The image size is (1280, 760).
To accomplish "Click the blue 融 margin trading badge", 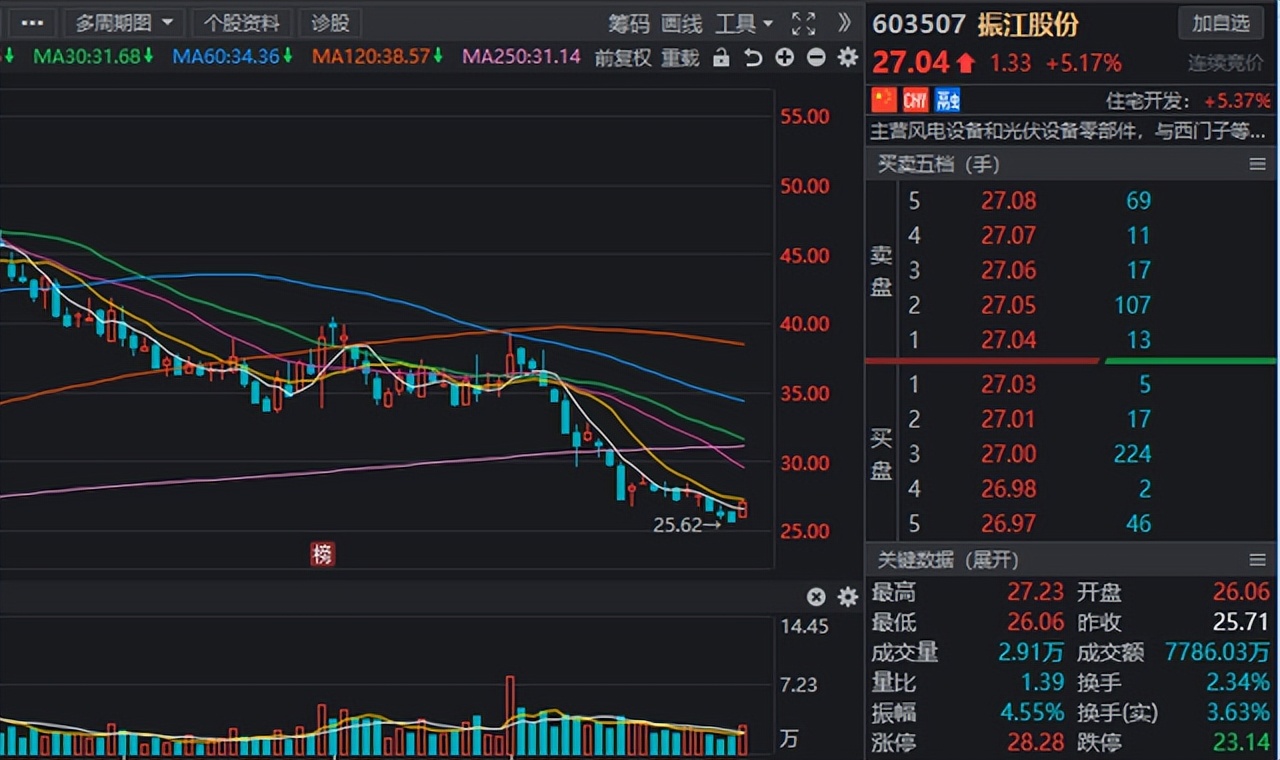I will pyautogui.click(x=947, y=100).
